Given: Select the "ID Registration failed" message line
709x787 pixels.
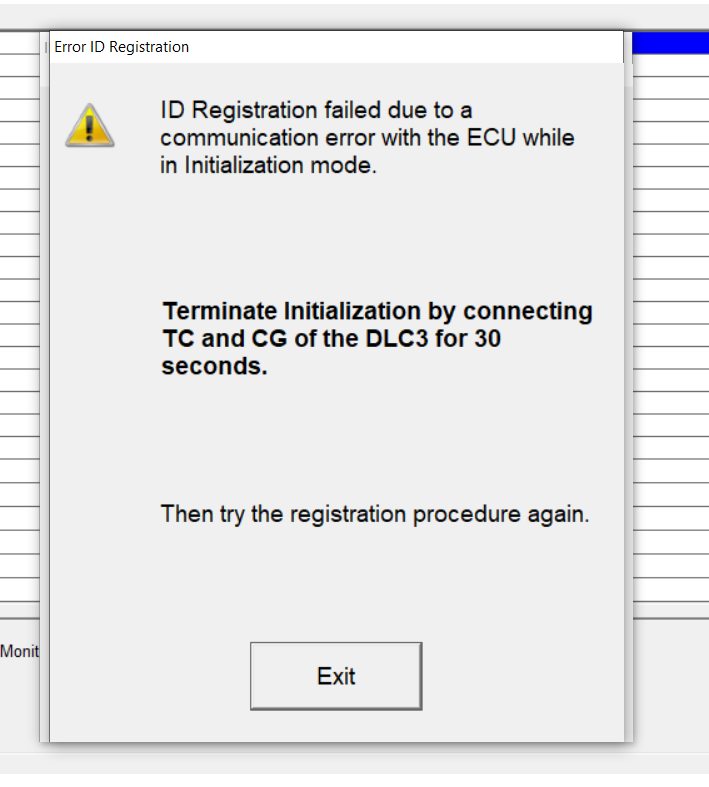Looking at the screenshot, I should click(316, 110).
